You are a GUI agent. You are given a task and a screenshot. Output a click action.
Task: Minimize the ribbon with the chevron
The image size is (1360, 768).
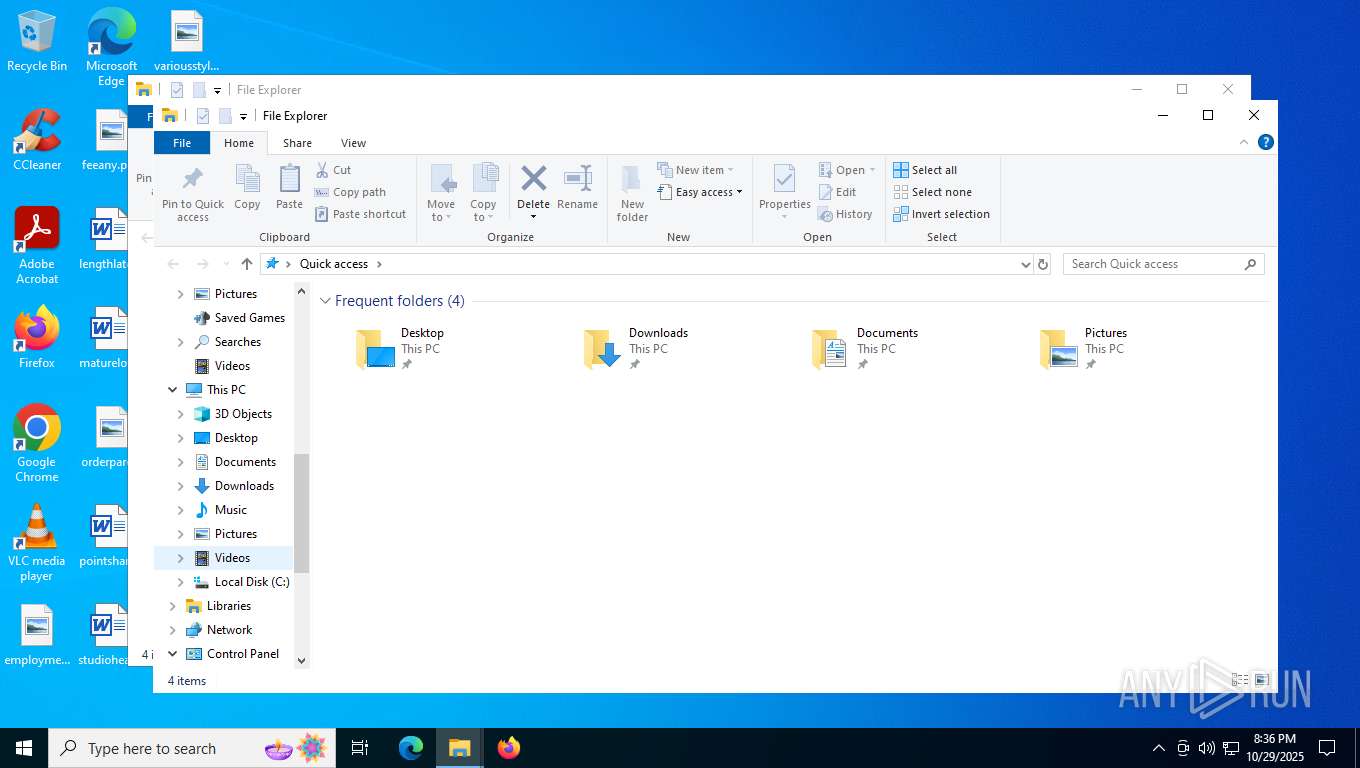pyautogui.click(x=1244, y=142)
